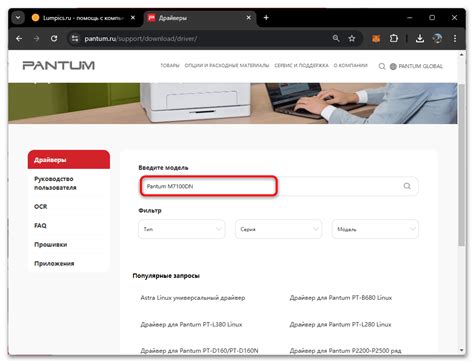474x363 pixels.
Task: Minimize the browser window
Action: click(410, 18)
